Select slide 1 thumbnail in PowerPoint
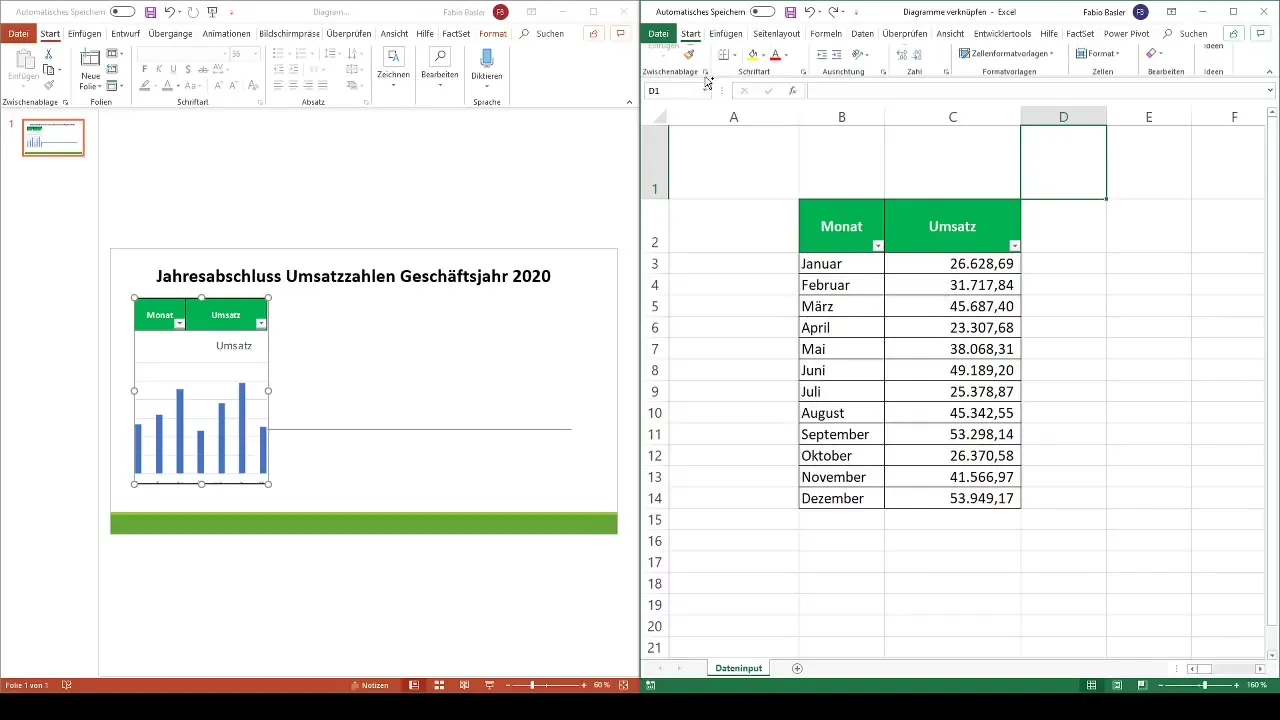 (x=53, y=138)
